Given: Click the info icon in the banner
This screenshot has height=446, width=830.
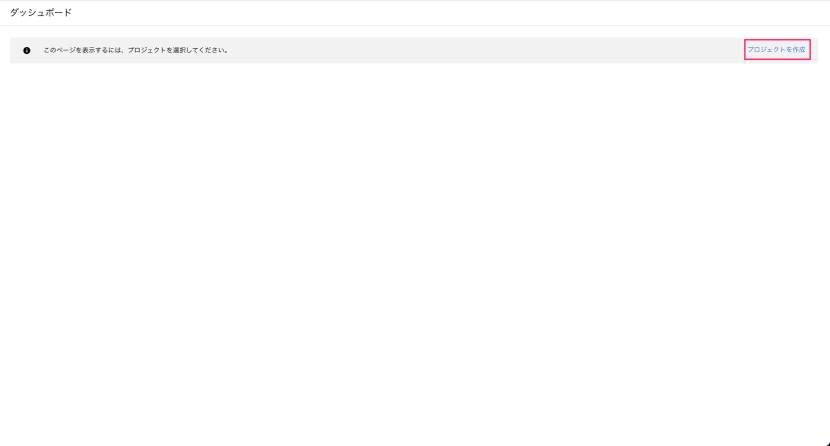Looking at the screenshot, I should [26, 51].
